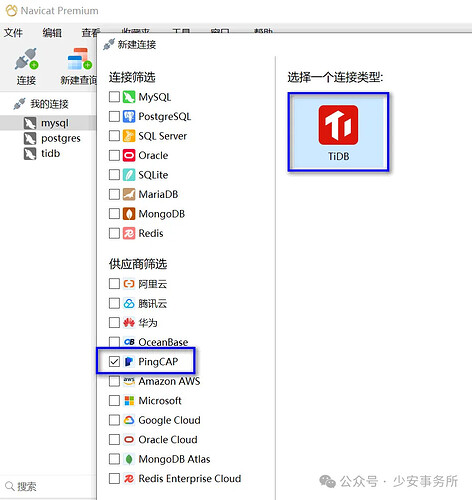The image size is (472, 500).
Task: Enable the Google Cloud vendor checkbox
Action: tap(114, 420)
